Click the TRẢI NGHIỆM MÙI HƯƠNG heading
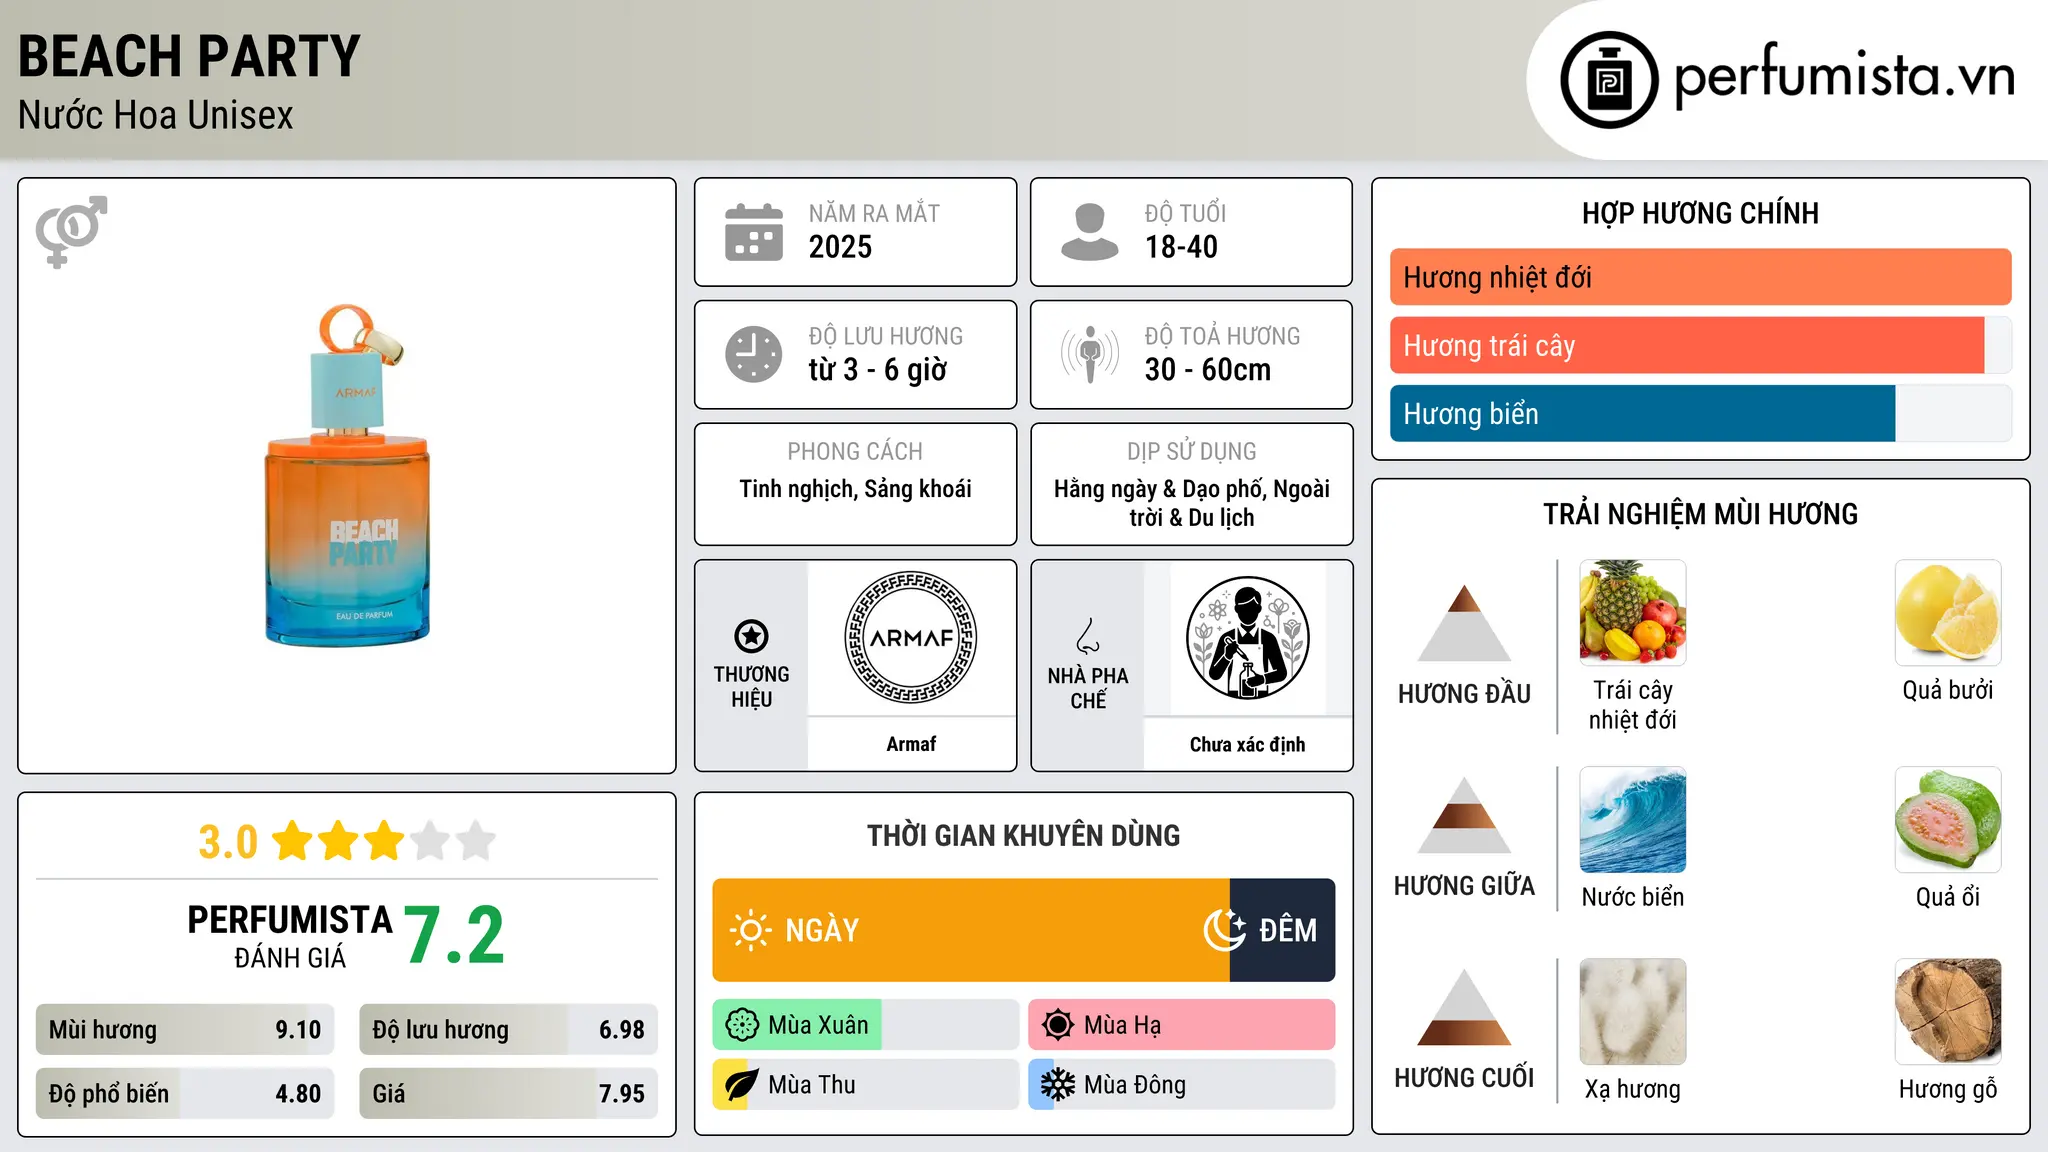This screenshot has width=2048, height=1152. (1700, 514)
